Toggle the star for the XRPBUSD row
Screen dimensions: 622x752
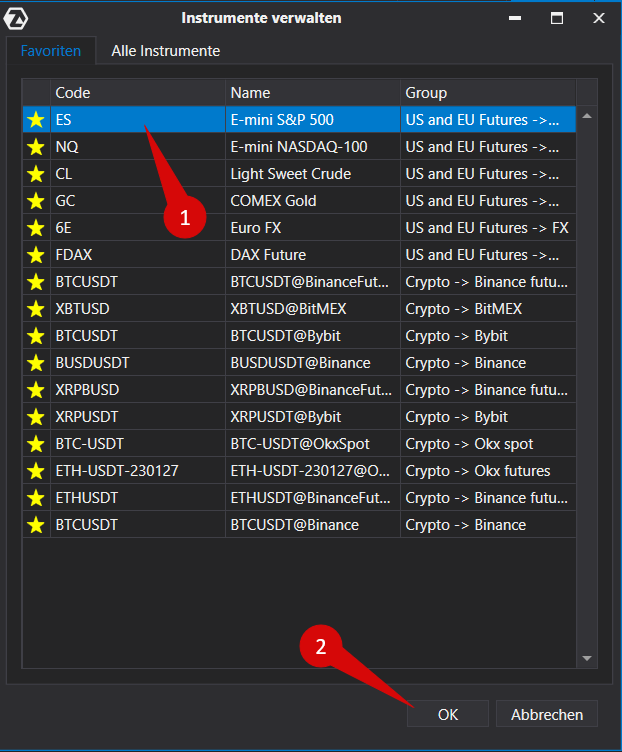tap(36, 390)
